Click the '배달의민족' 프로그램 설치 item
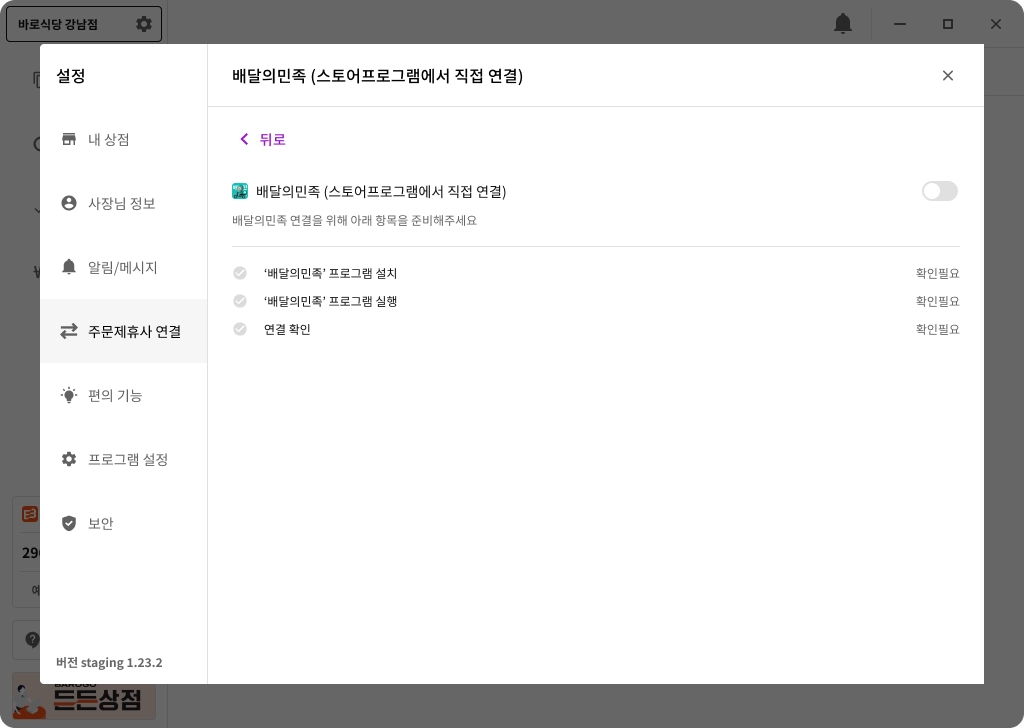Image resolution: width=1024 pixels, height=728 pixels. [330, 273]
